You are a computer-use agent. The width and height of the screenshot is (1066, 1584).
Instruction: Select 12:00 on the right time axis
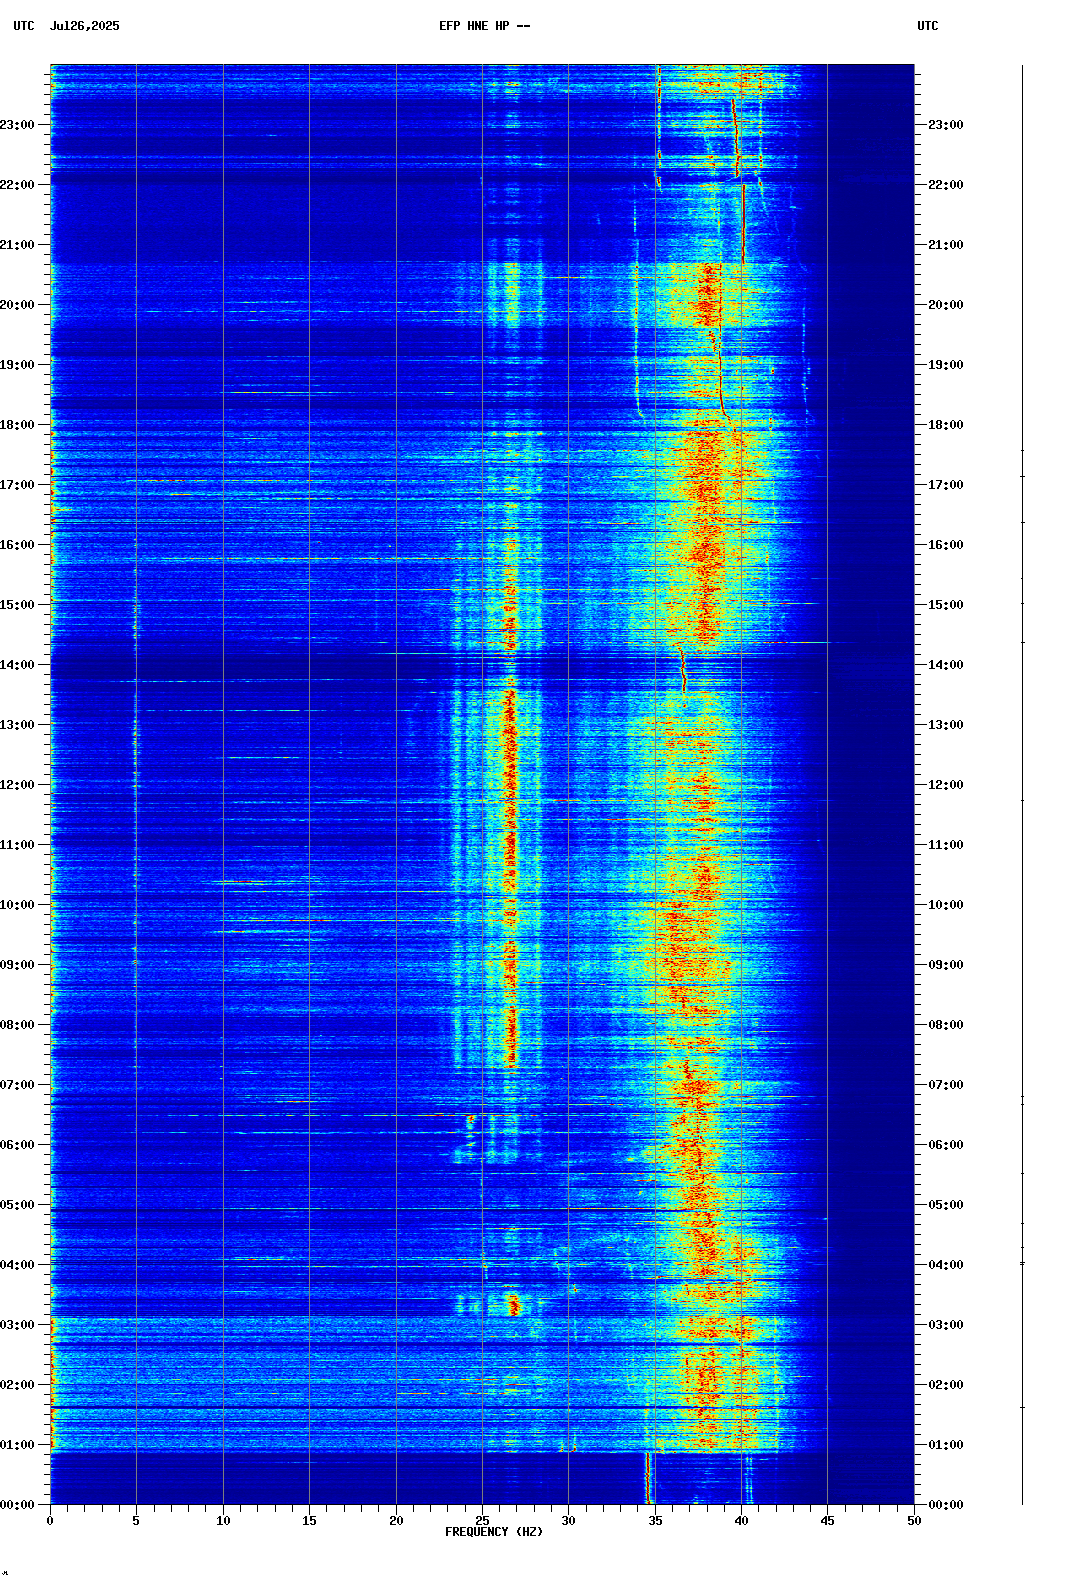coord(946,785)
